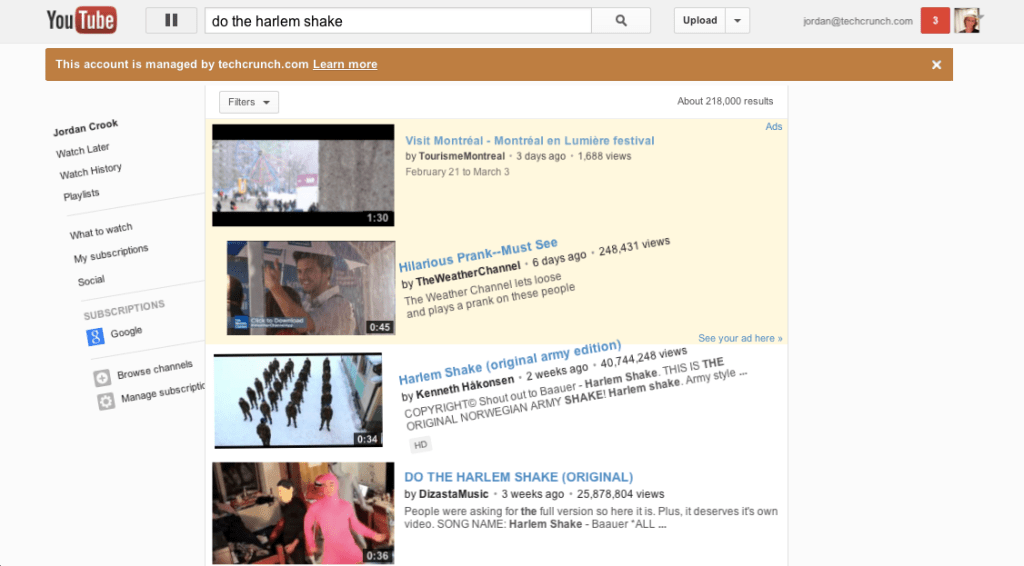
Task: Open DizastaMusic channel link
Action: point(453,494)
